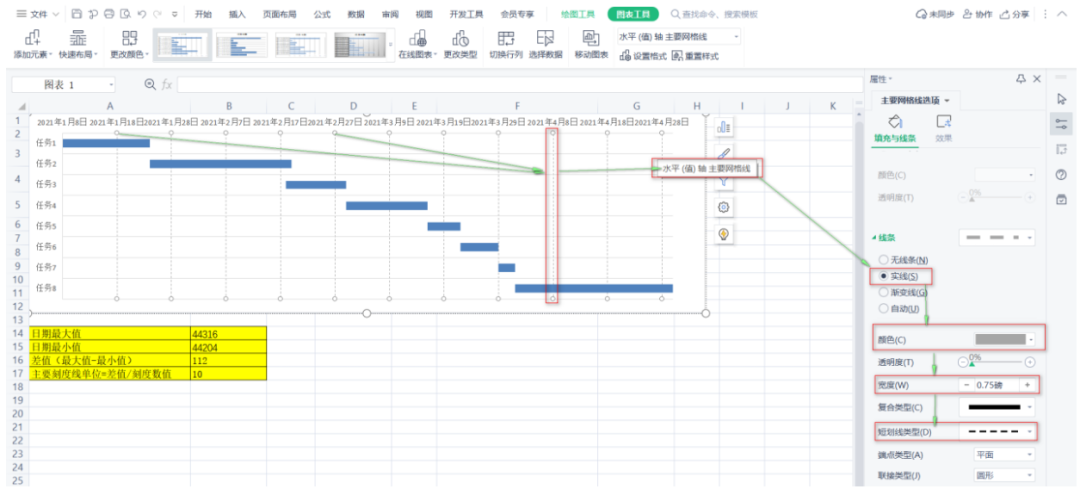Select the 无线条(N) radio option
This screenshot has width=1080, height=489.
(883, 260)
